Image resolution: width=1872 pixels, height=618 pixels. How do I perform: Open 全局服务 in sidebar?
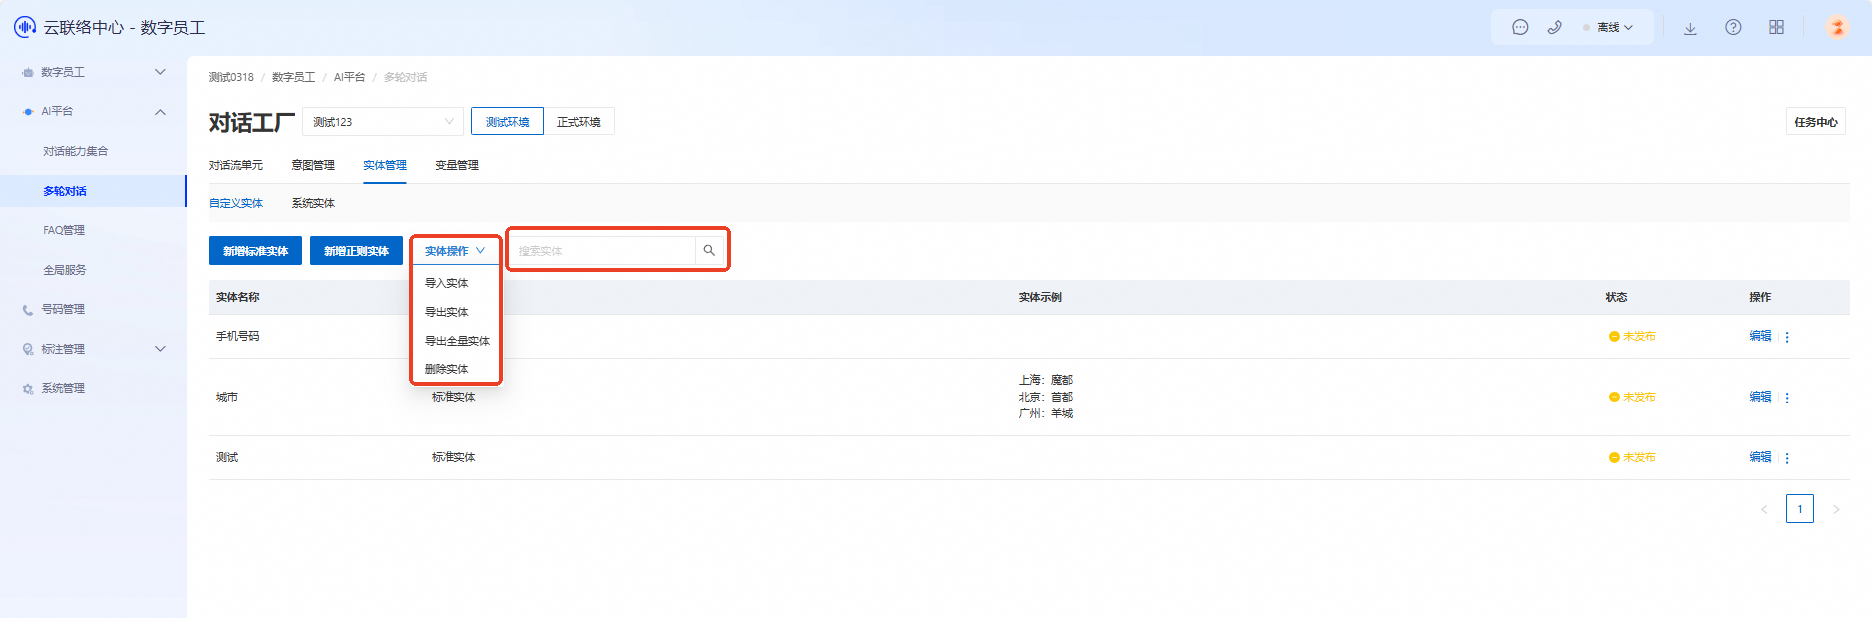pyautogui.click(x=65, y=270)
